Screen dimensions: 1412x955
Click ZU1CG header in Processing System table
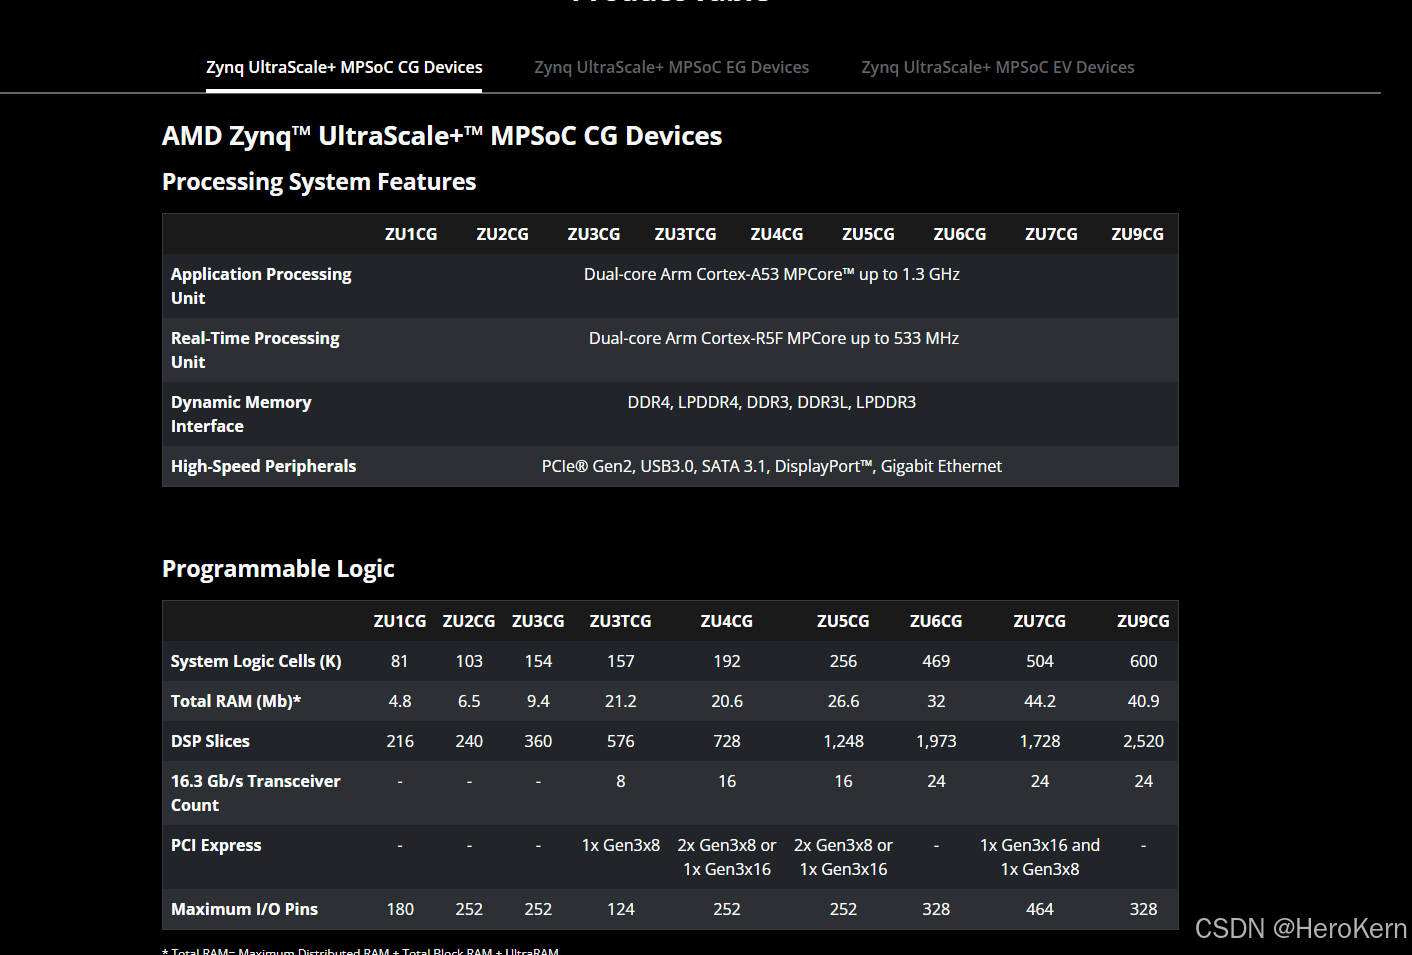pyautogui.click(x=411, y=234)
